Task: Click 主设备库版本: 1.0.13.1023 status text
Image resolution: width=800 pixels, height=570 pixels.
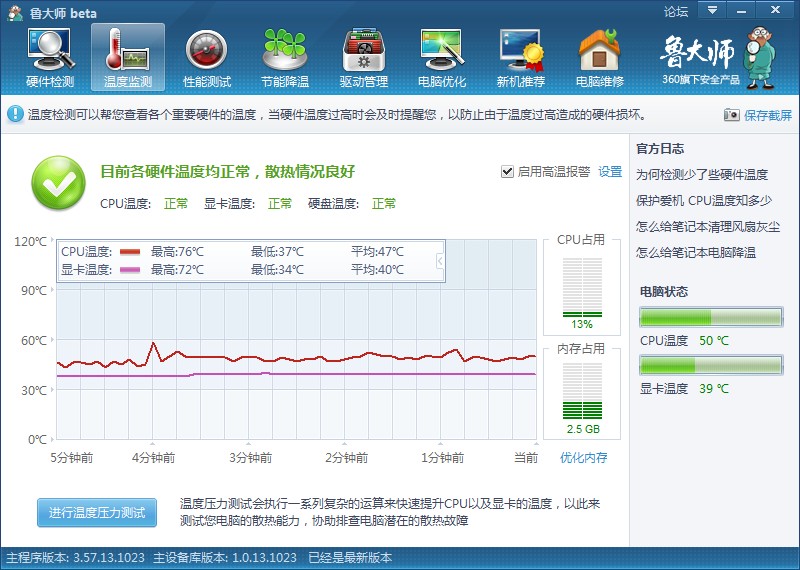Action: point(225,558)
